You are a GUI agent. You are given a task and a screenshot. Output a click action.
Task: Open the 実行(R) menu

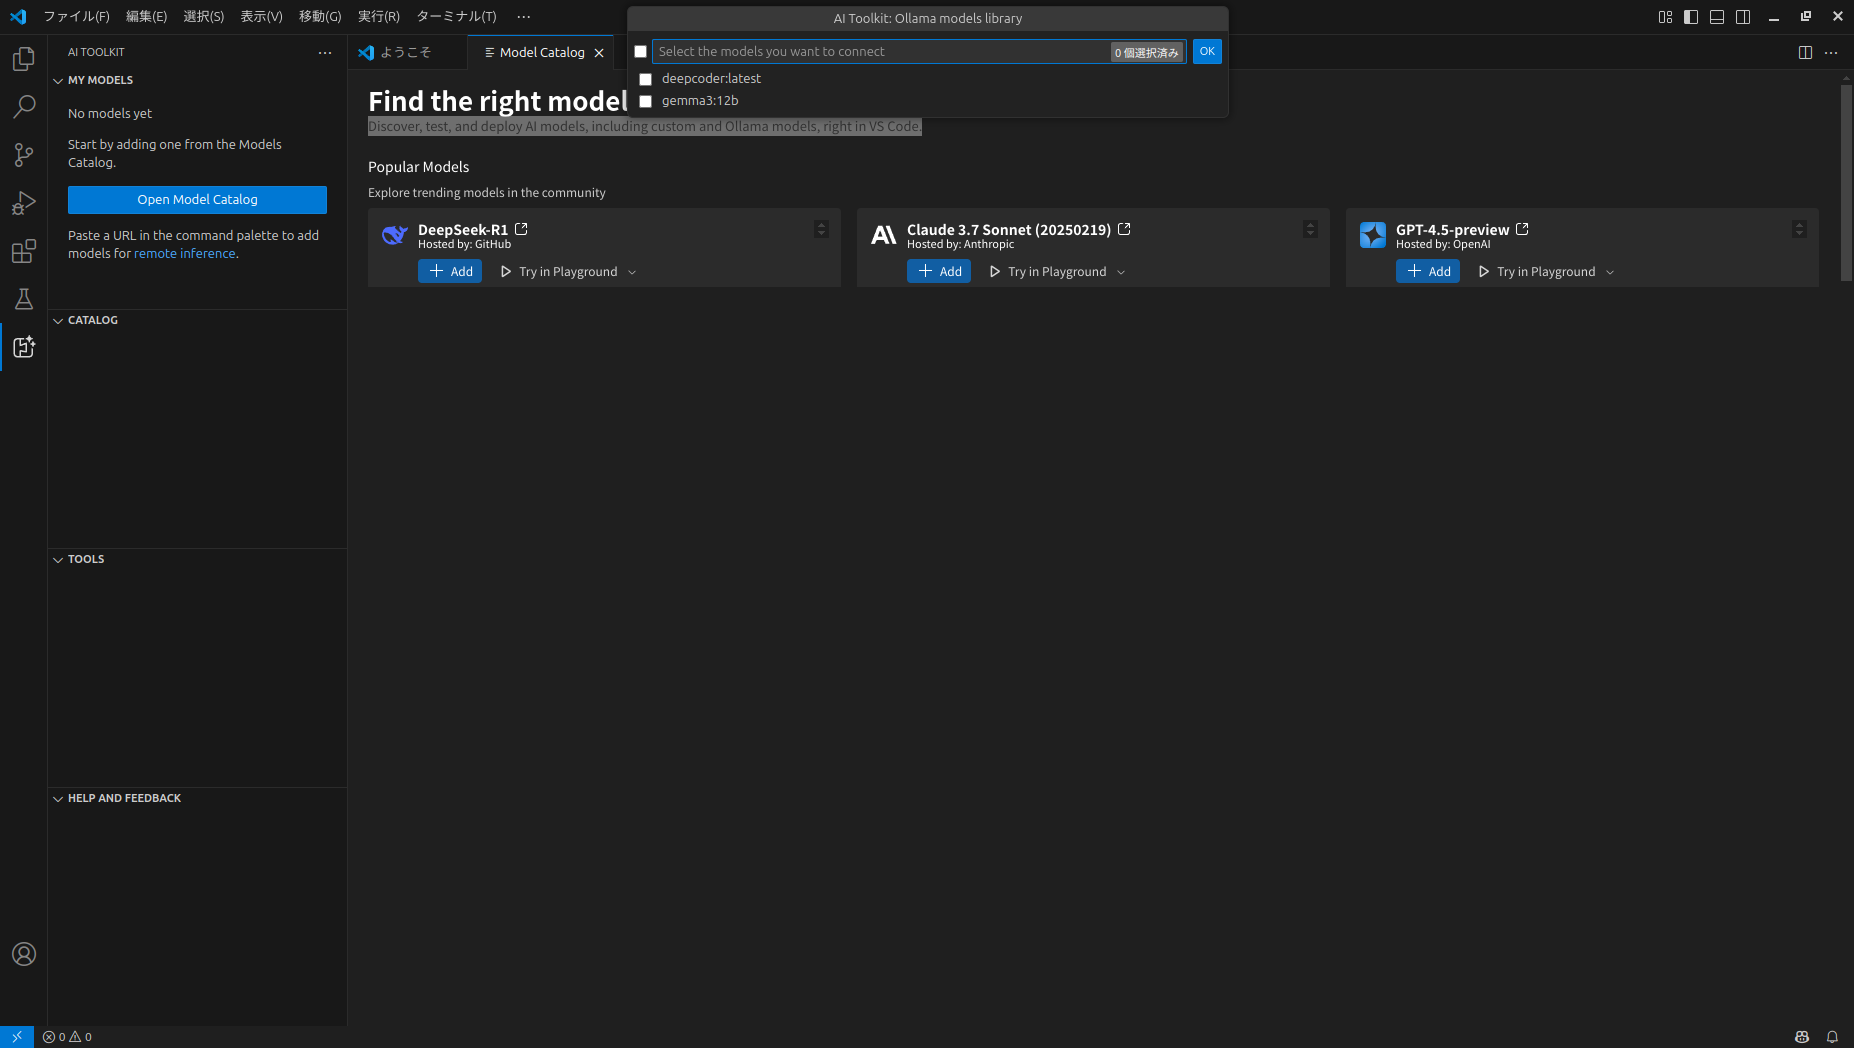coord(379,17)
